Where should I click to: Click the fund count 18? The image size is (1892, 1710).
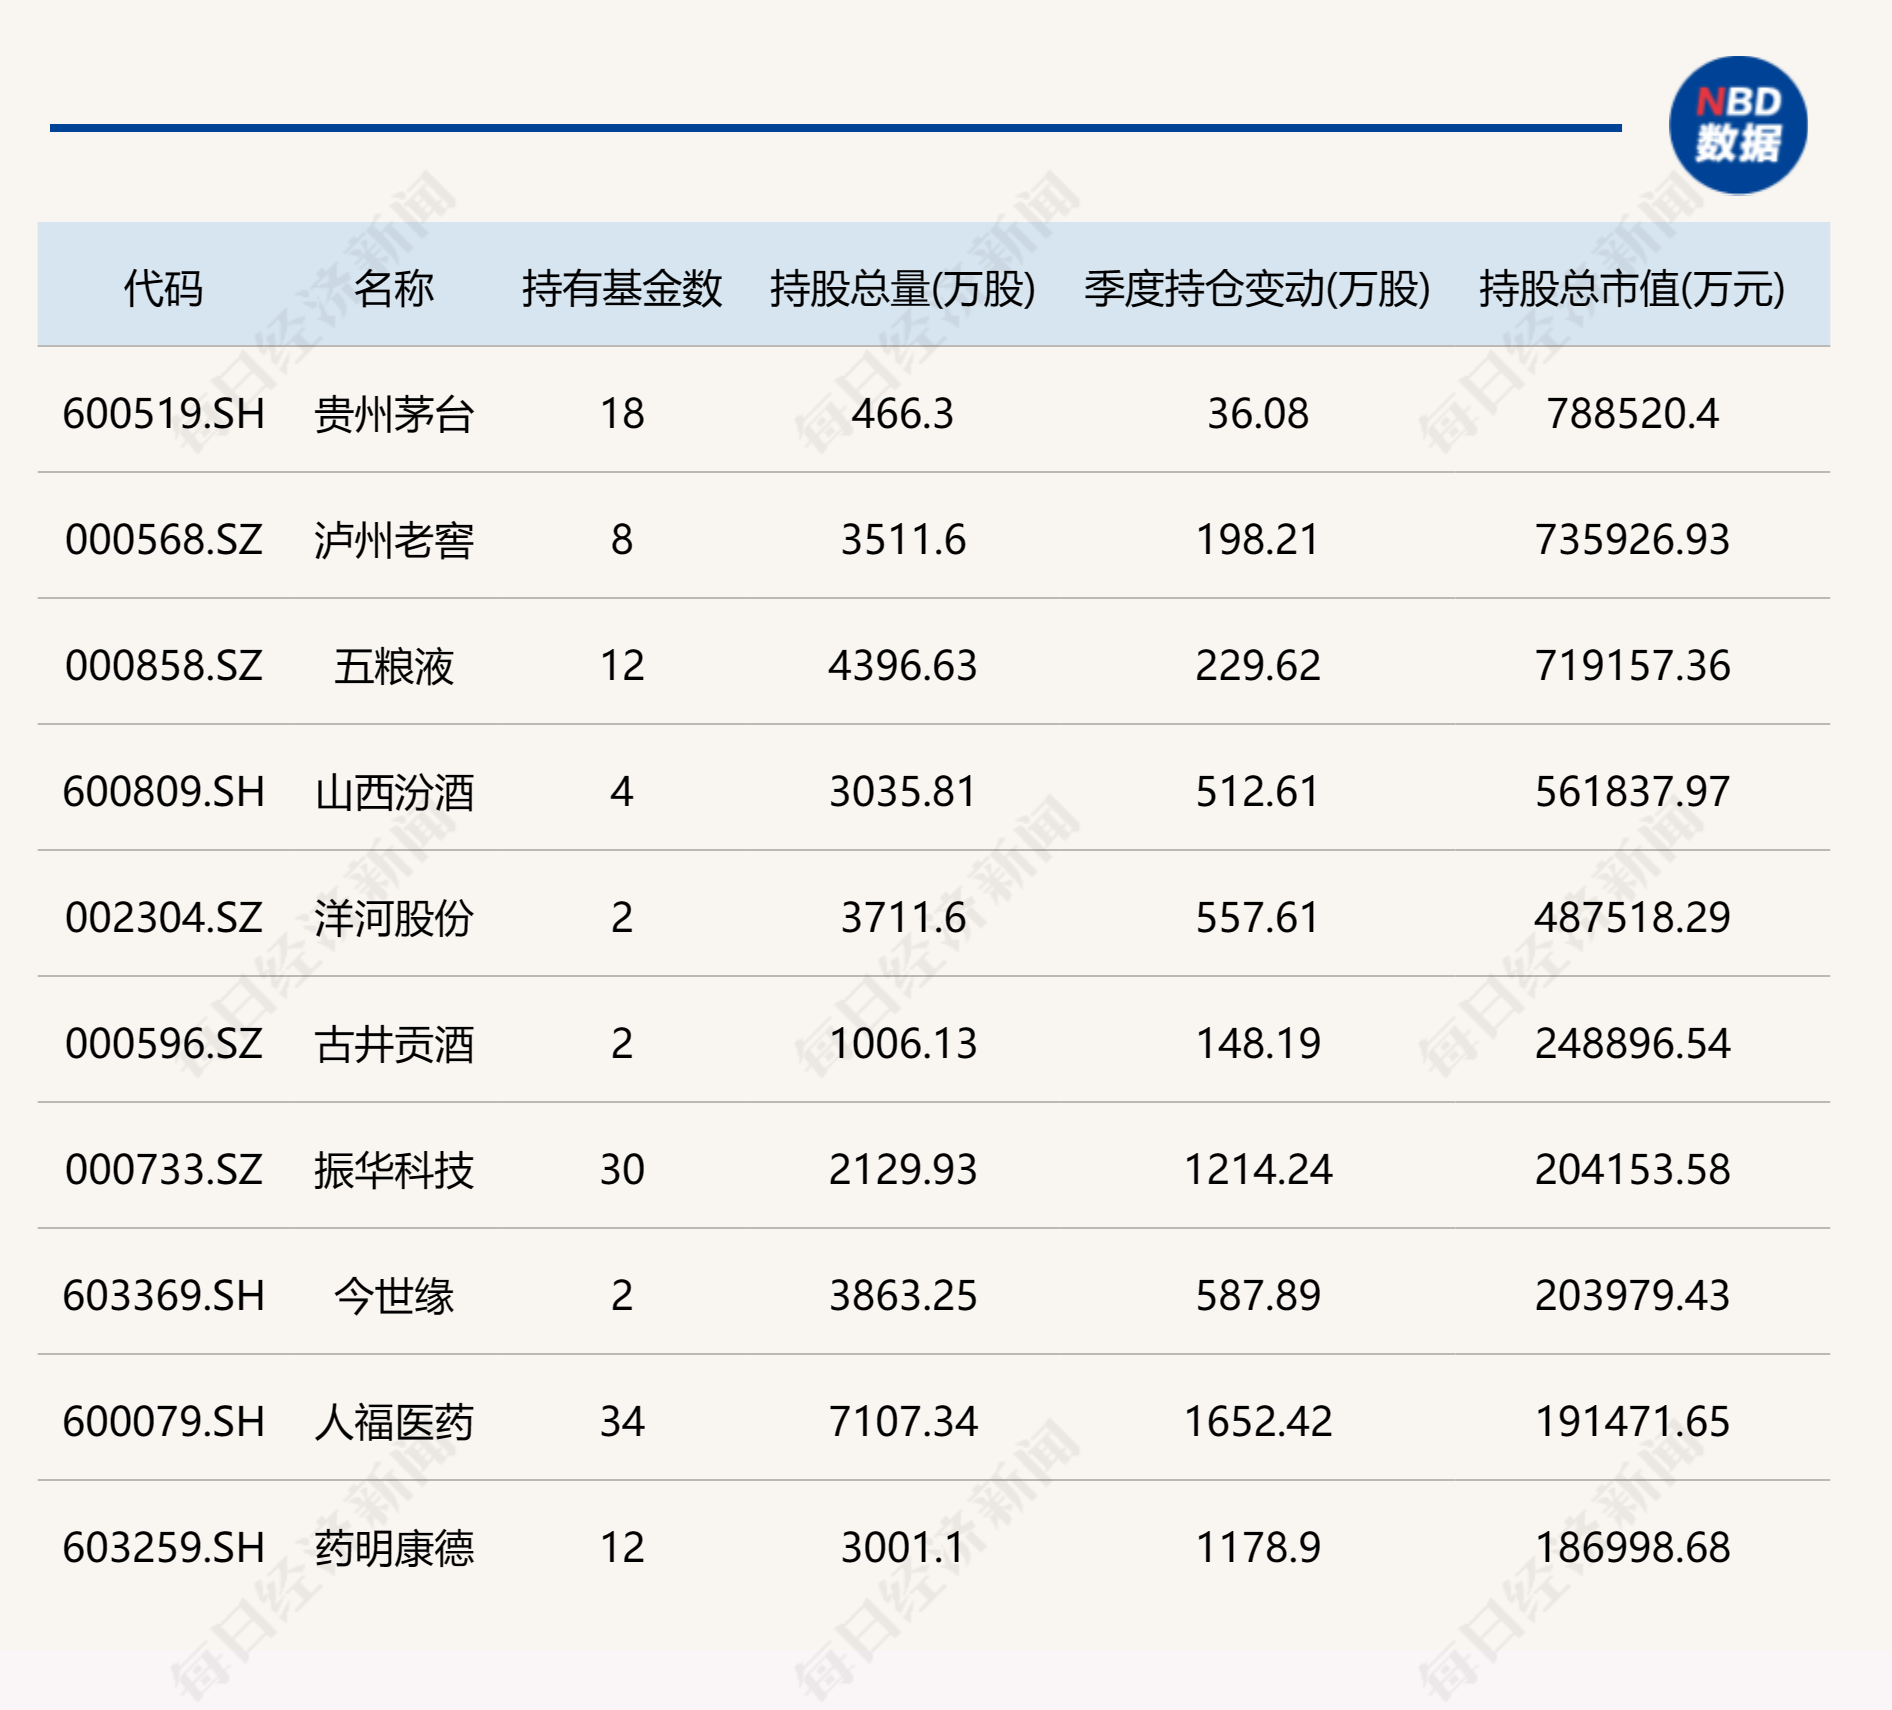point(622,413)
